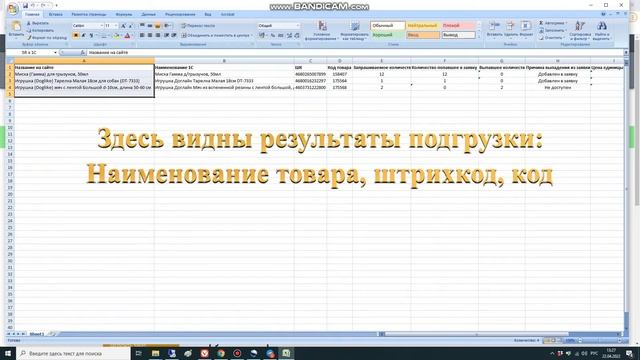
Task: Switch to the Данные ribbon tab
Action: pos(149,14)
